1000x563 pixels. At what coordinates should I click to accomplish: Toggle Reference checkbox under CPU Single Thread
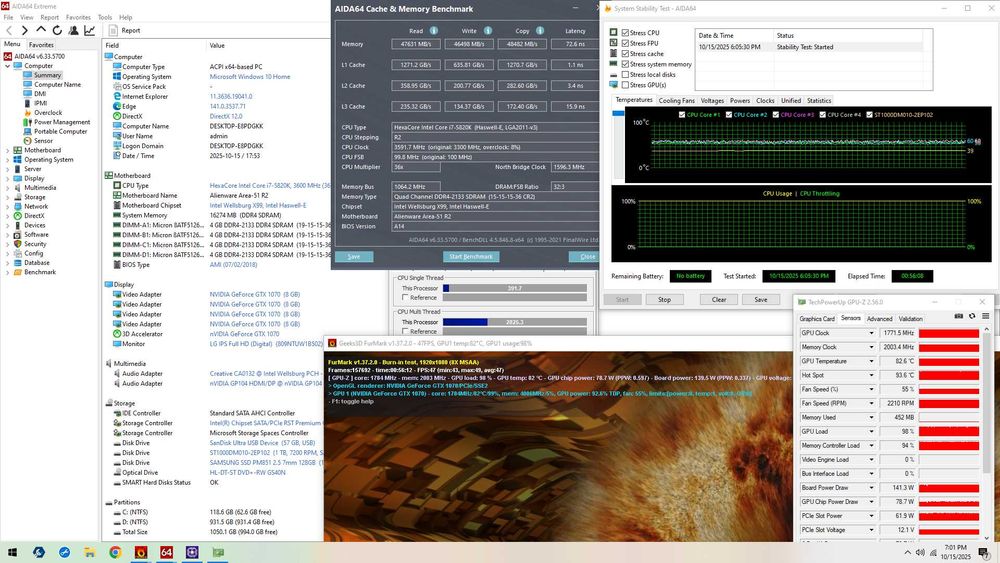[x=405, y=298]
